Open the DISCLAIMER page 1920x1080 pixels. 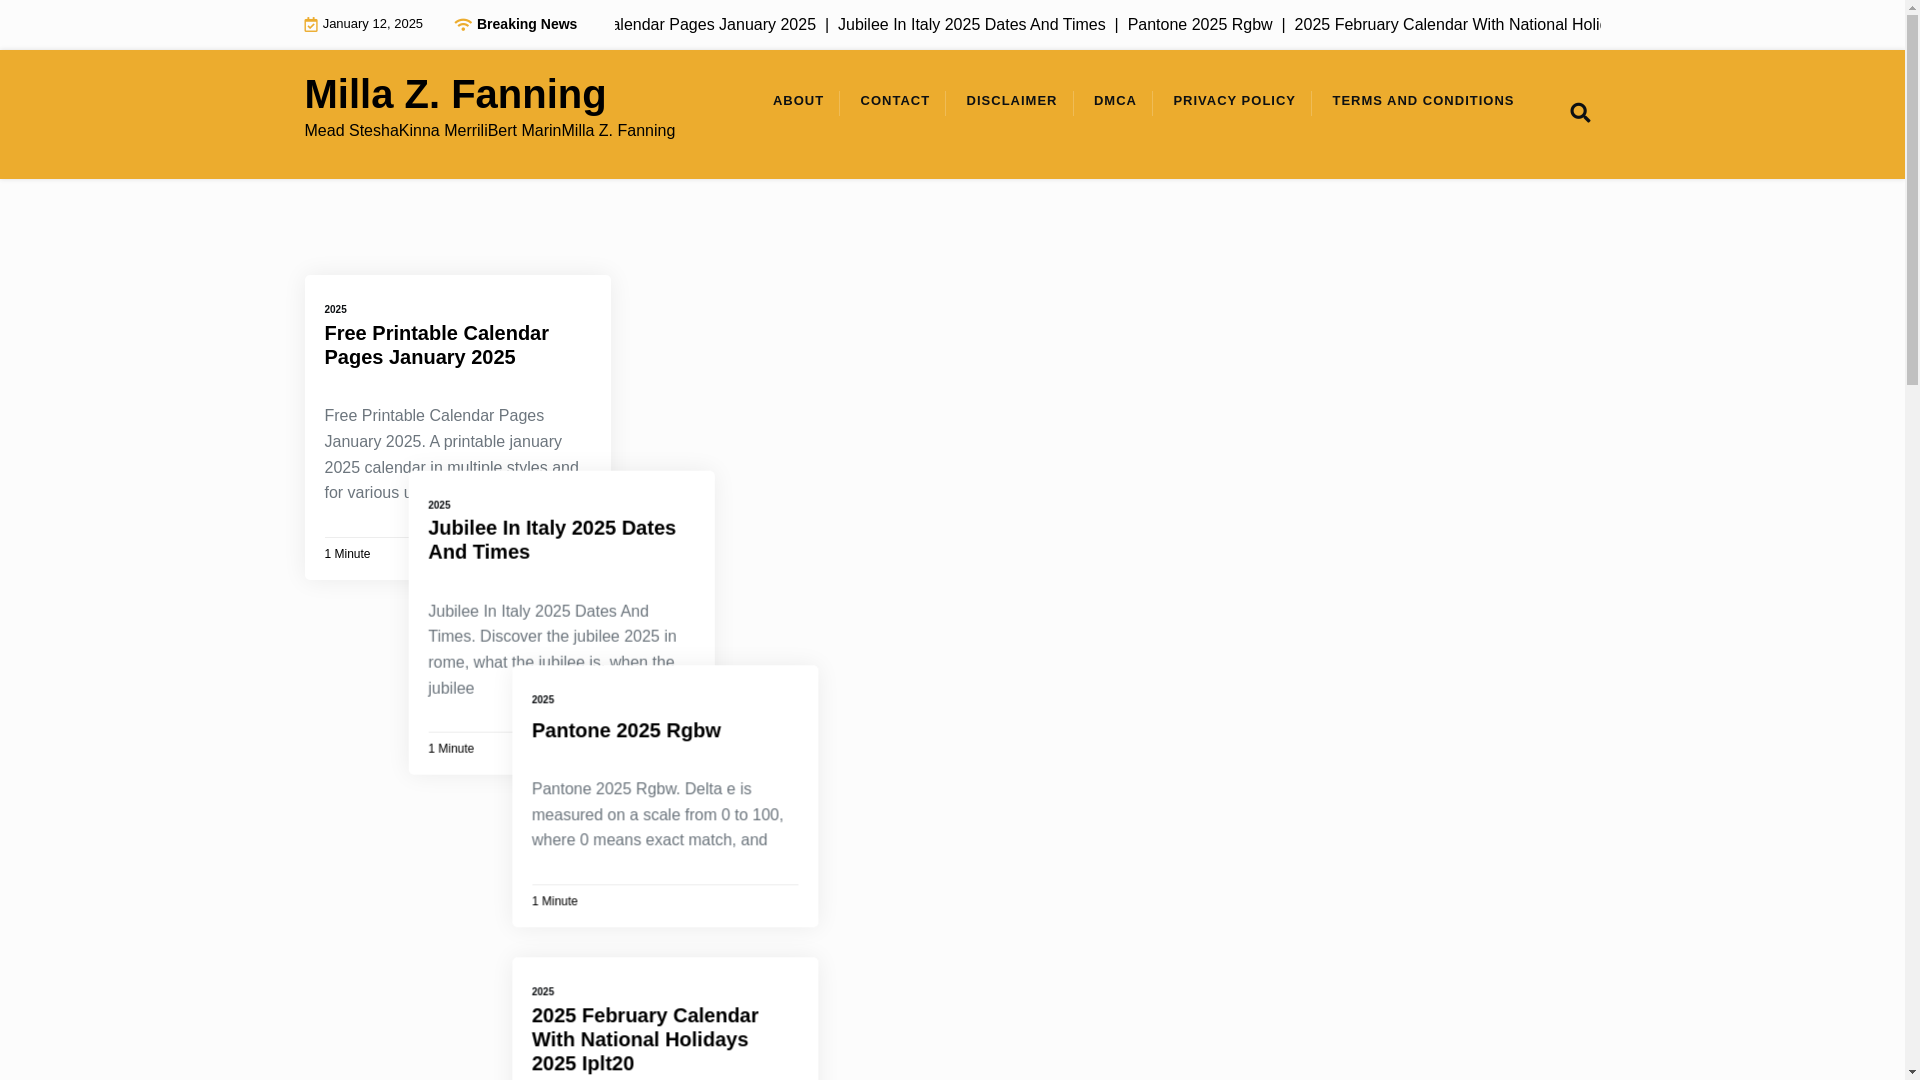(1011, 101)
